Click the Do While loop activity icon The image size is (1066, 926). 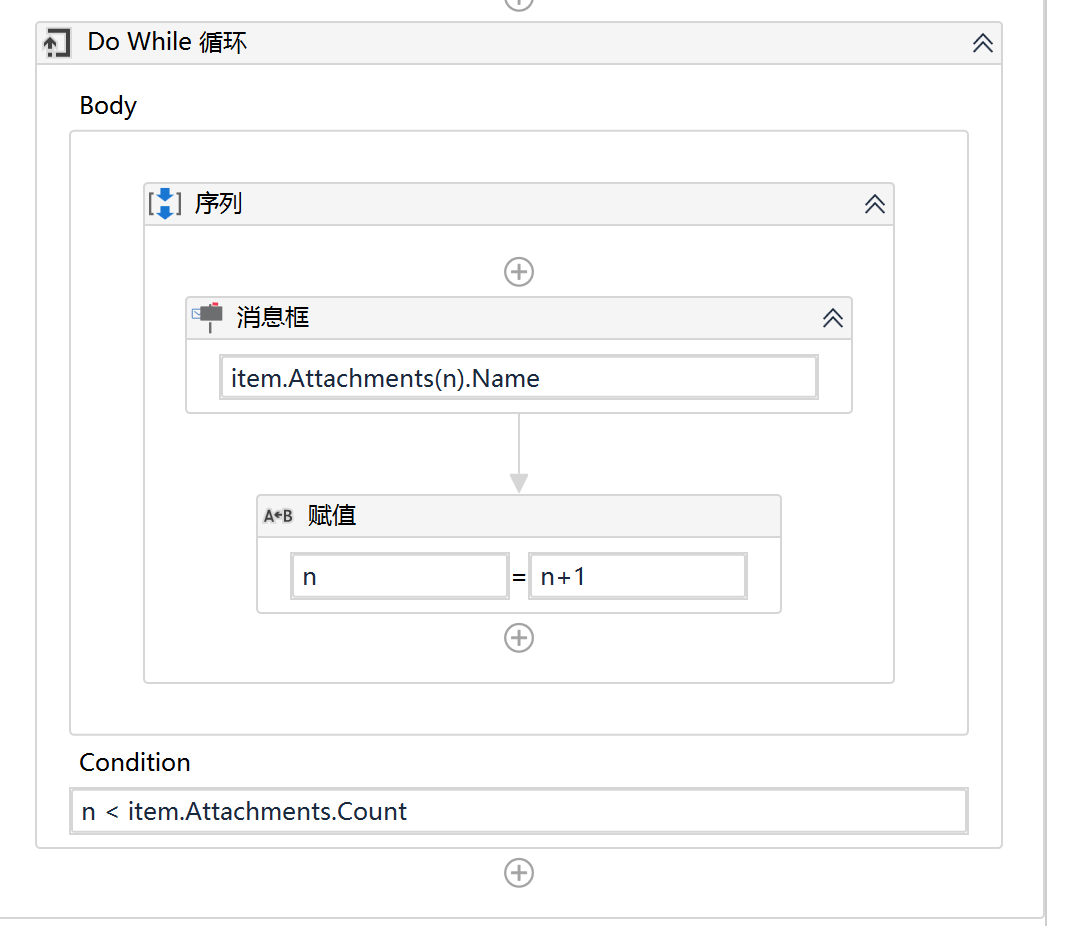click(x=56, y=43)
